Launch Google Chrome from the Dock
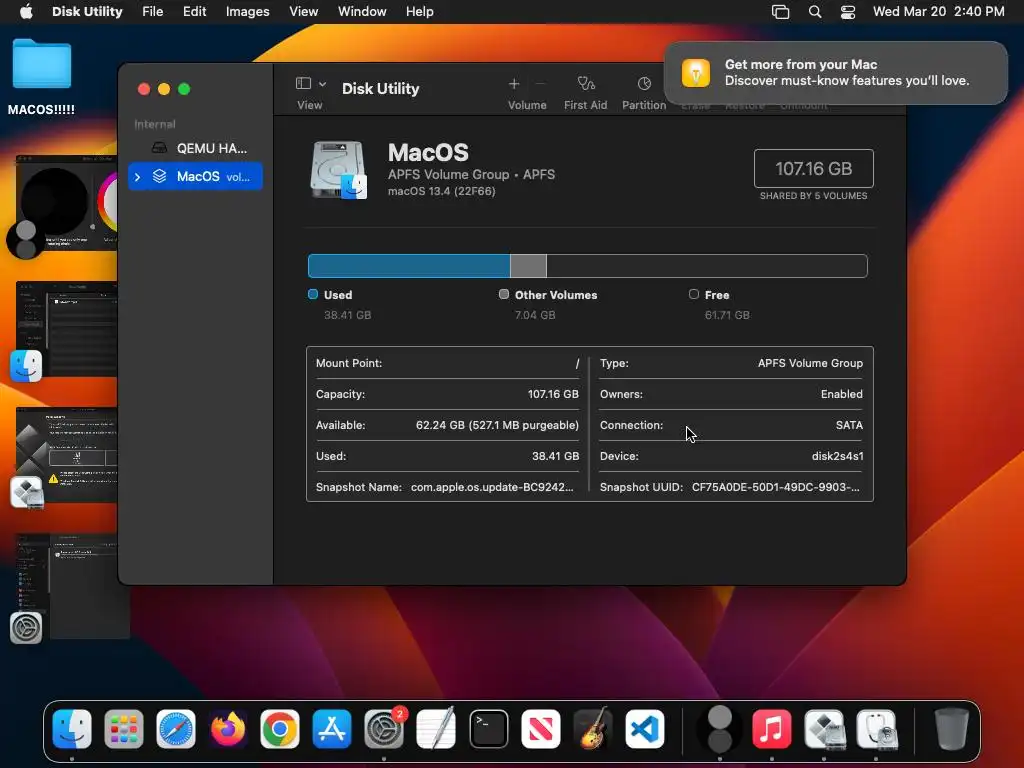The width and height of the screenshot is (1024, 768). click(280, 729)
